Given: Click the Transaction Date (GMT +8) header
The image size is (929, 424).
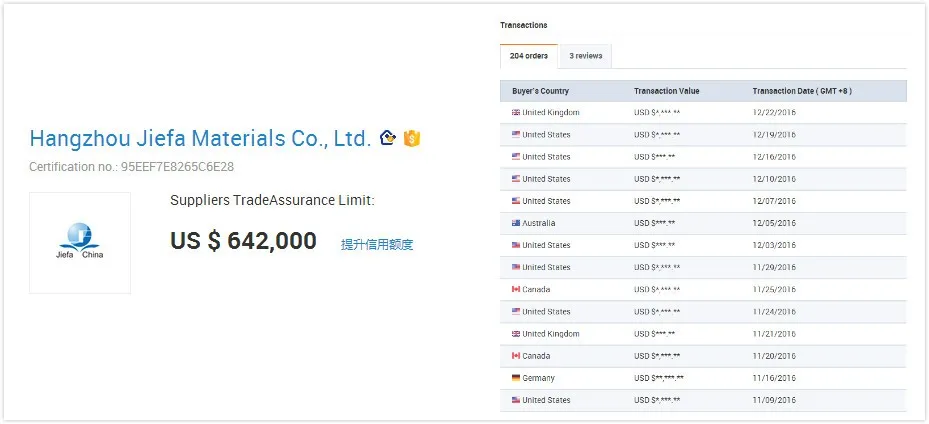Looking at the screenshot, I should tap(802, 91).
